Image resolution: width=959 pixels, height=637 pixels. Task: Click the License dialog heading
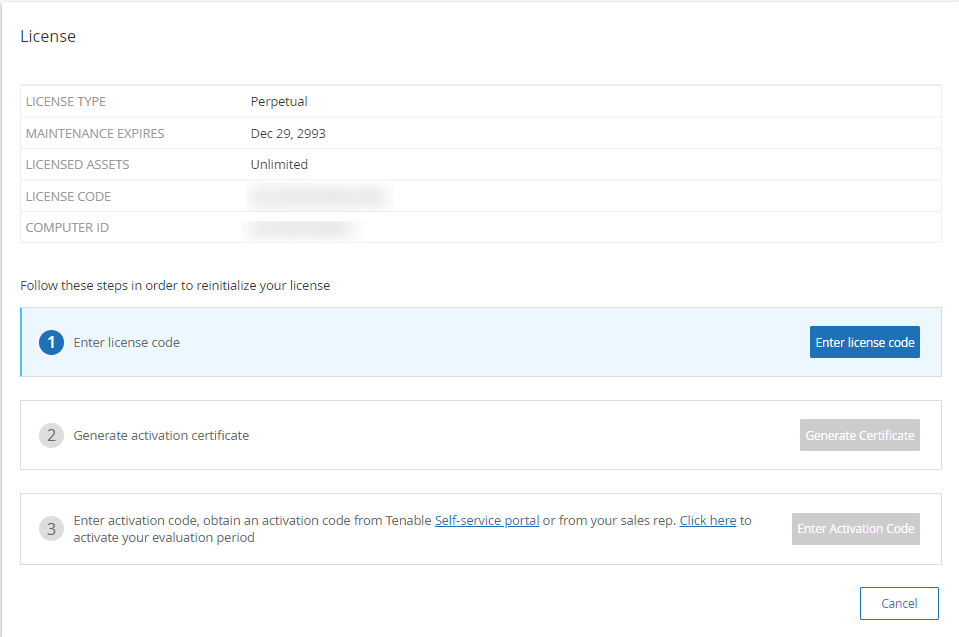click(x=48, y=37)
